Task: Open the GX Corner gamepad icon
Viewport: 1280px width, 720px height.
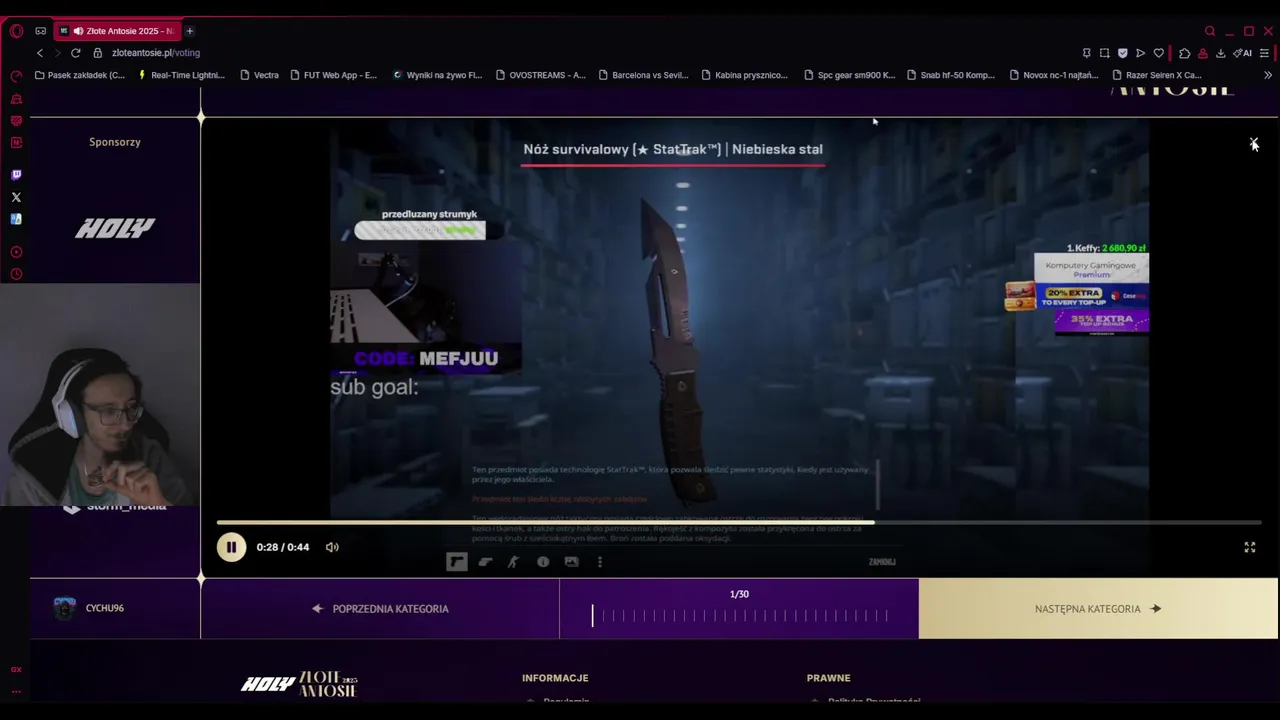Action: [40, 31]
